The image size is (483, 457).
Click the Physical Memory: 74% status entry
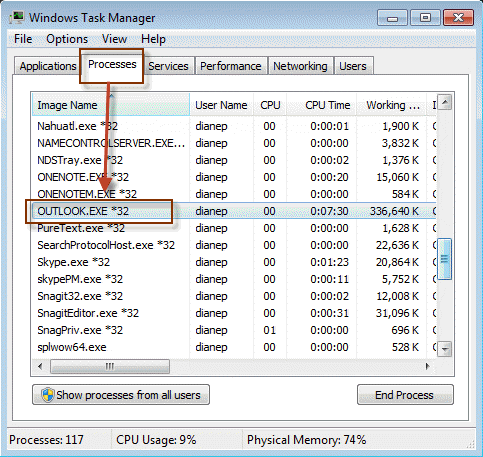coord(306,440)
